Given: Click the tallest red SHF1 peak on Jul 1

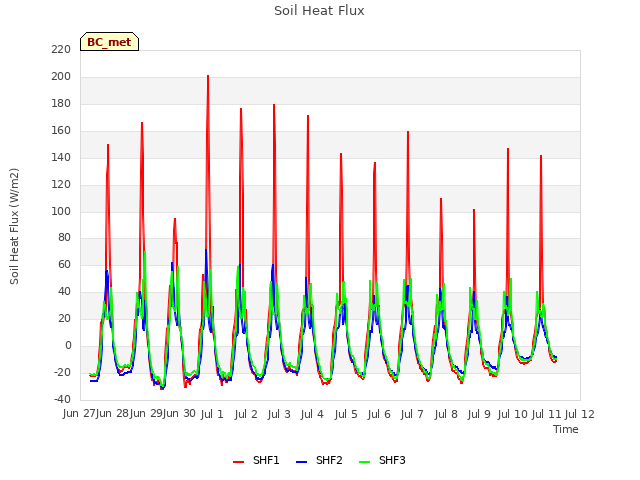Looking at the screenshot, I should pyautogui.click(x=208, y=76).
